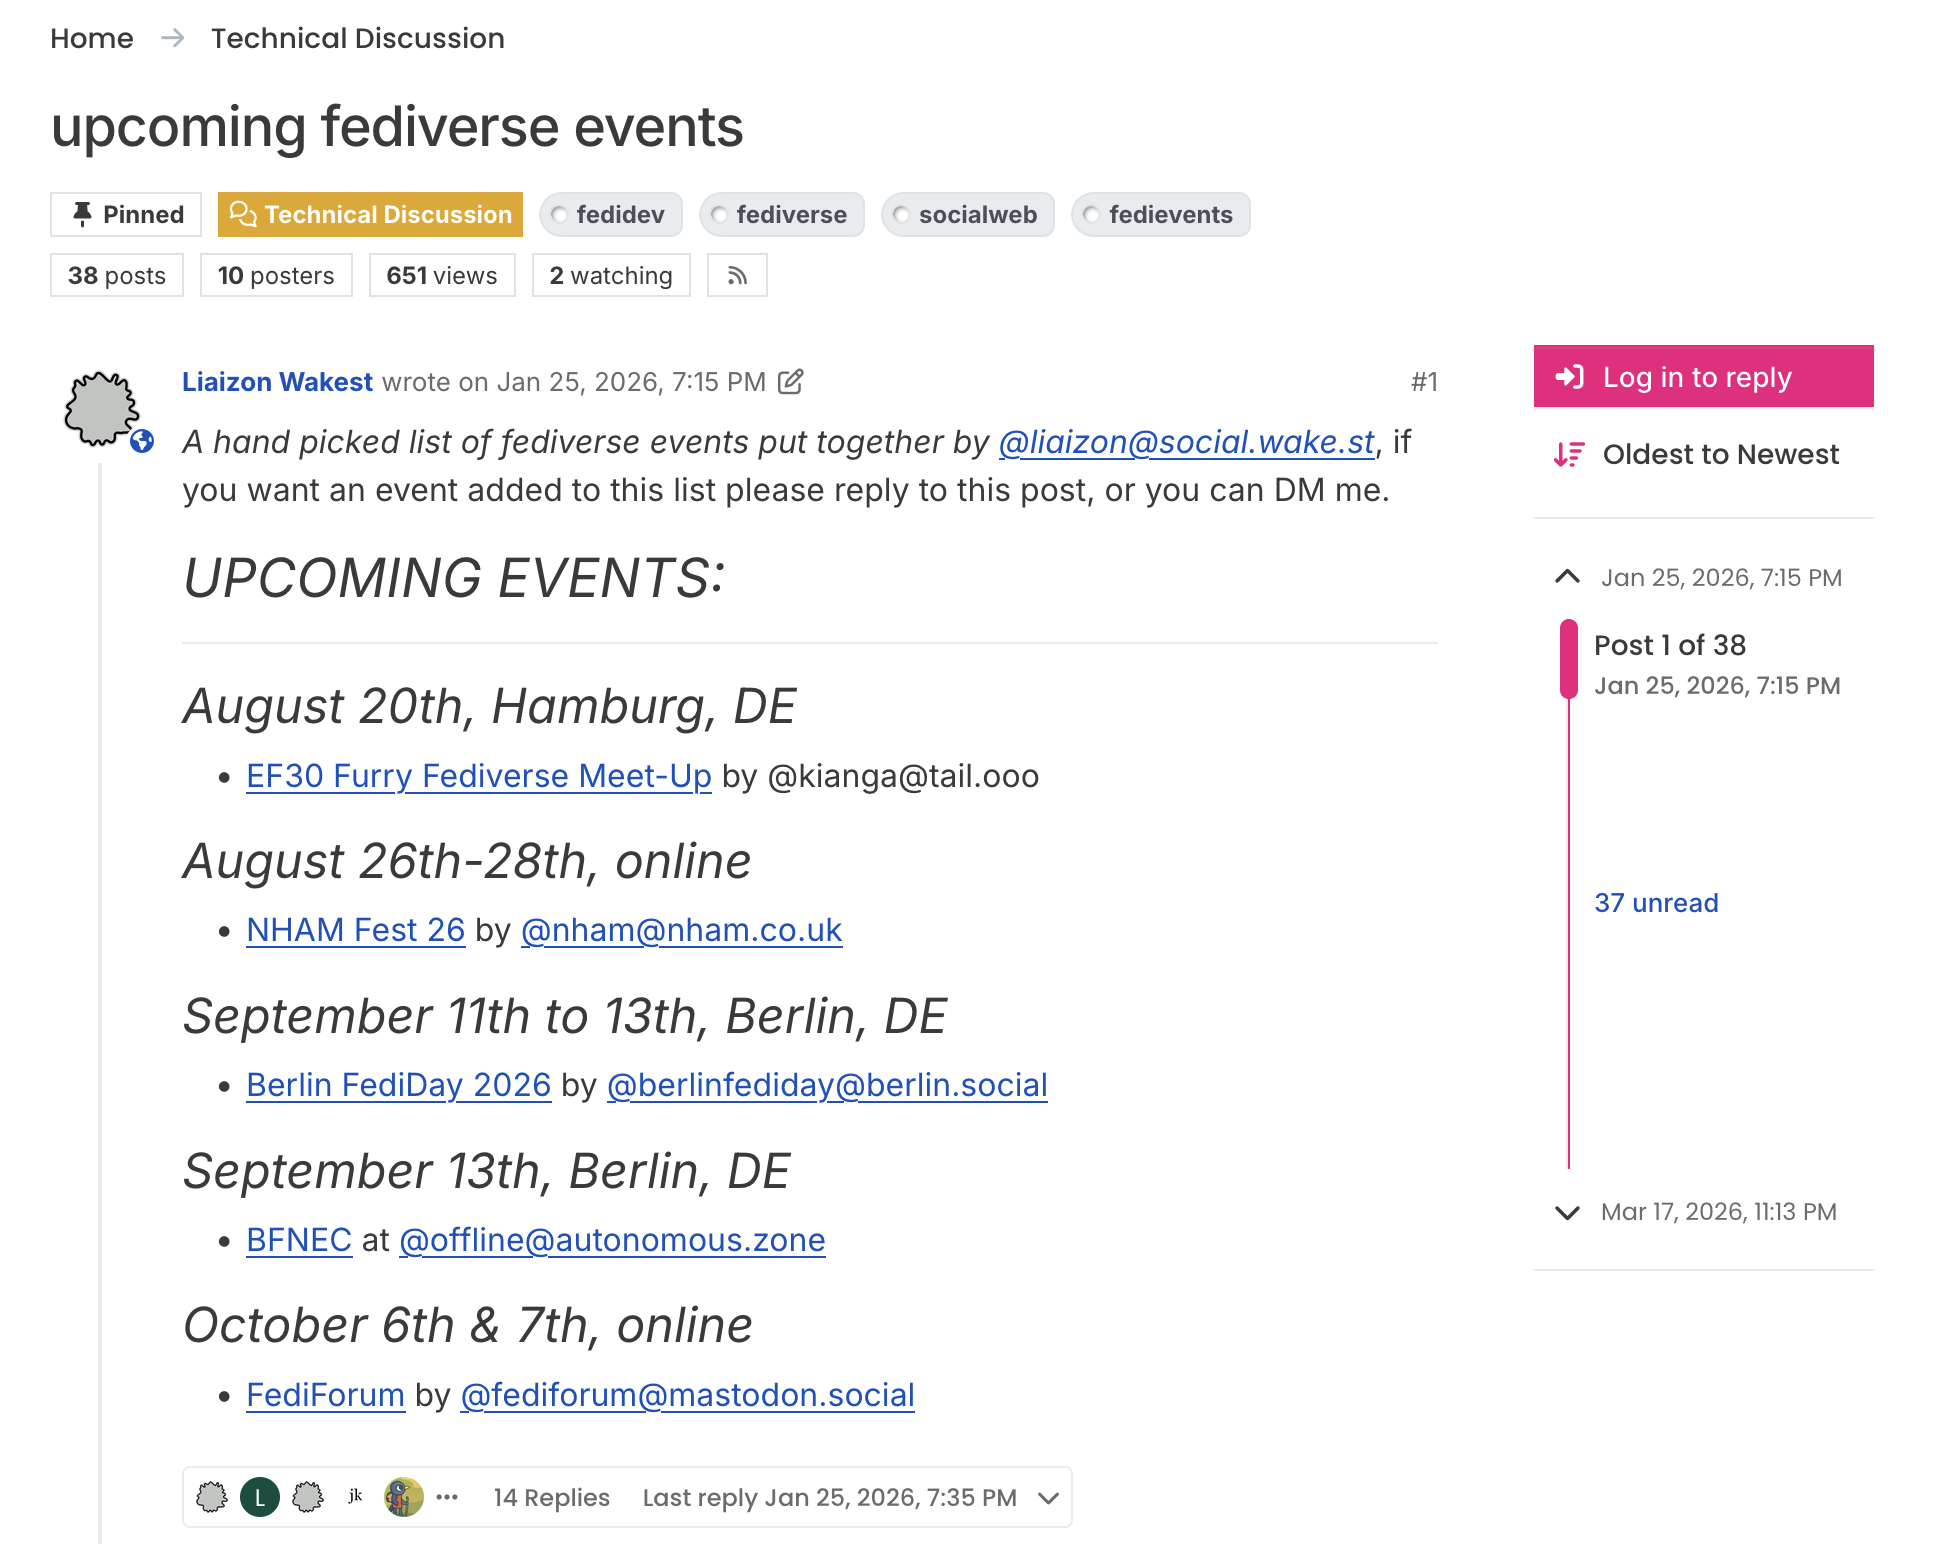Select the socialweb tag
This screenshot has height=1544, width=1940.
[x=968, y=215]
